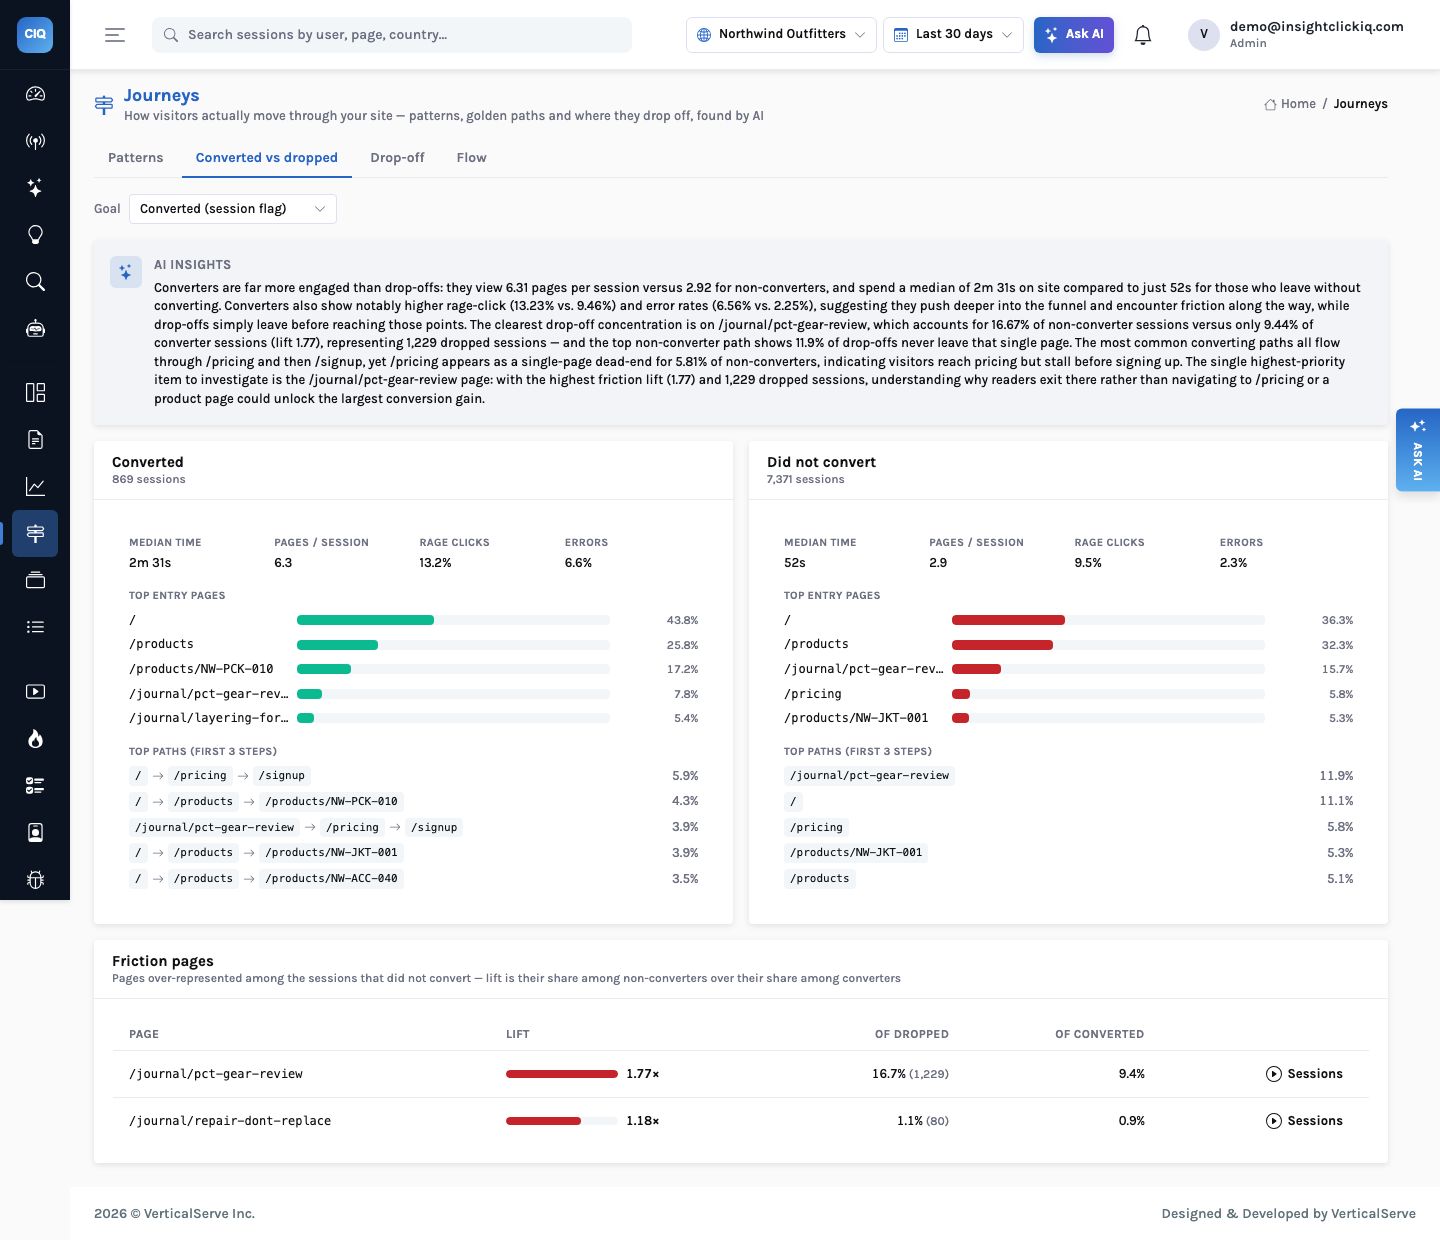Click the '7,371 sessions' count
This screenshot has width=1440, height=1240.
(805, 480)
